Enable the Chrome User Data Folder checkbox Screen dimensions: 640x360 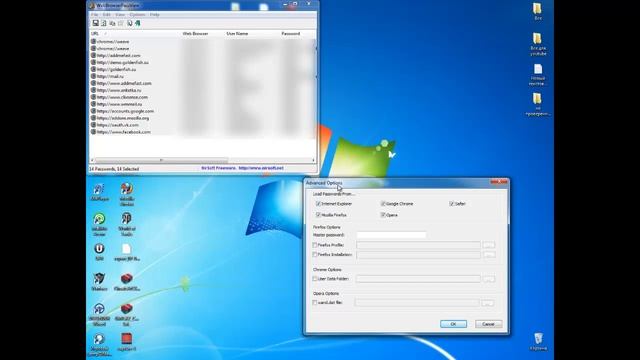315,279
